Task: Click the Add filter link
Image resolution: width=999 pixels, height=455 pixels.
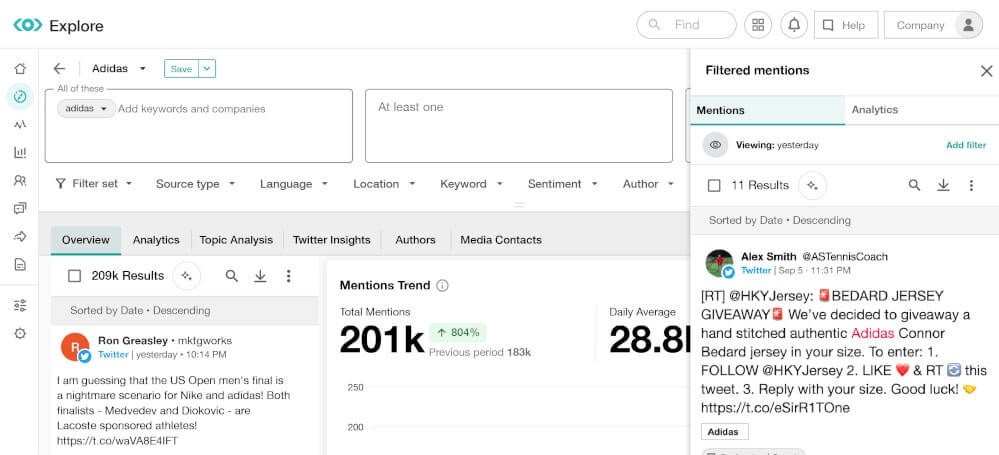Action: tap(966, 145)
